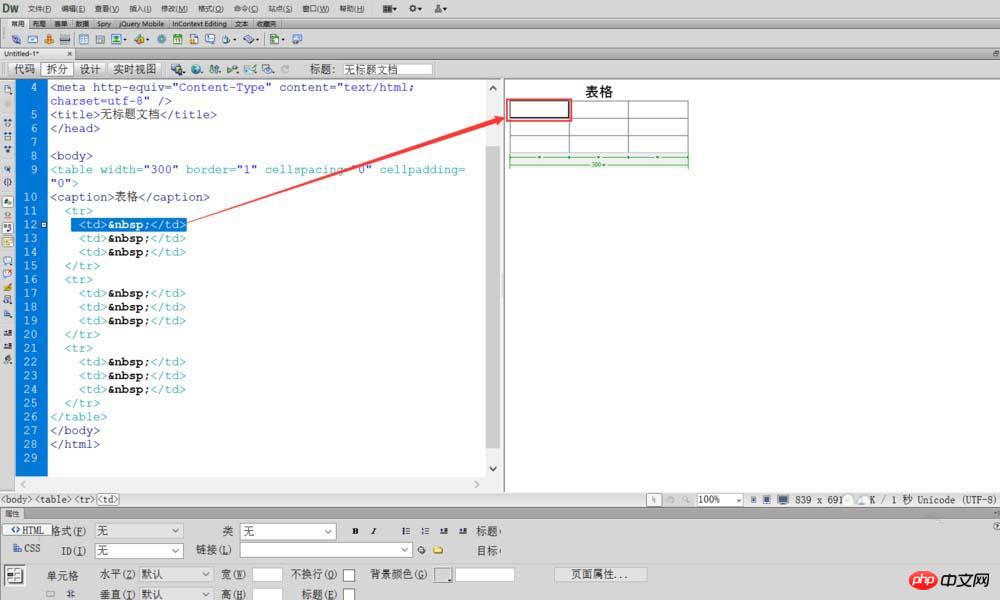Screen dimensions: 1000x600
Task: Insert a hyperlink from the Common bar
Action: [x=16, y=40]
